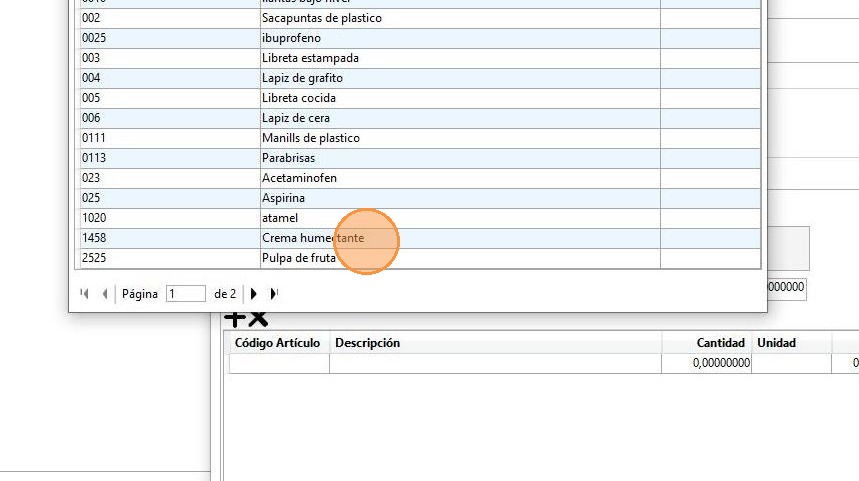Select the 'ibuprofeno' item

coord(420,38)
